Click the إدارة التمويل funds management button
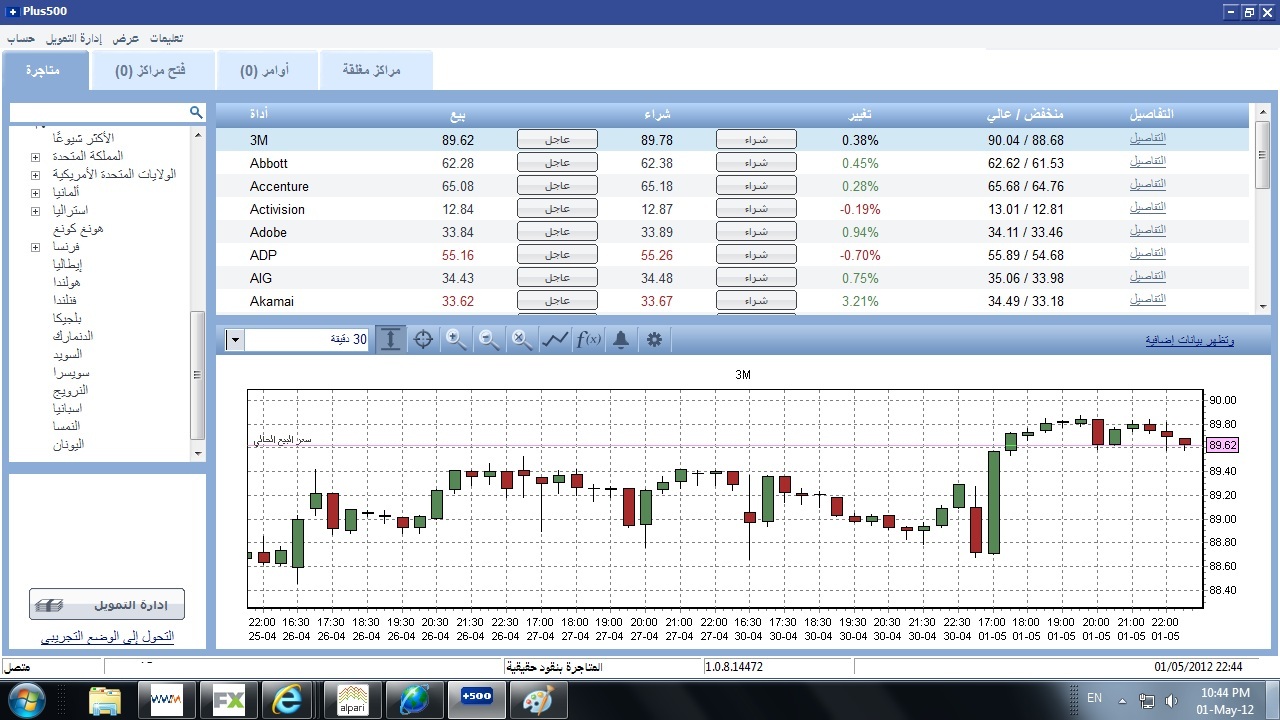The width and height of the screenshot is (1280, 720). click(107, 604)
